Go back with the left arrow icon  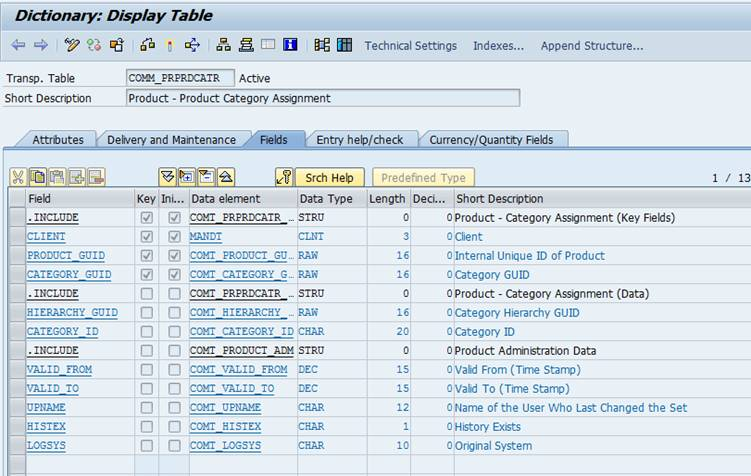pos(18,45)
